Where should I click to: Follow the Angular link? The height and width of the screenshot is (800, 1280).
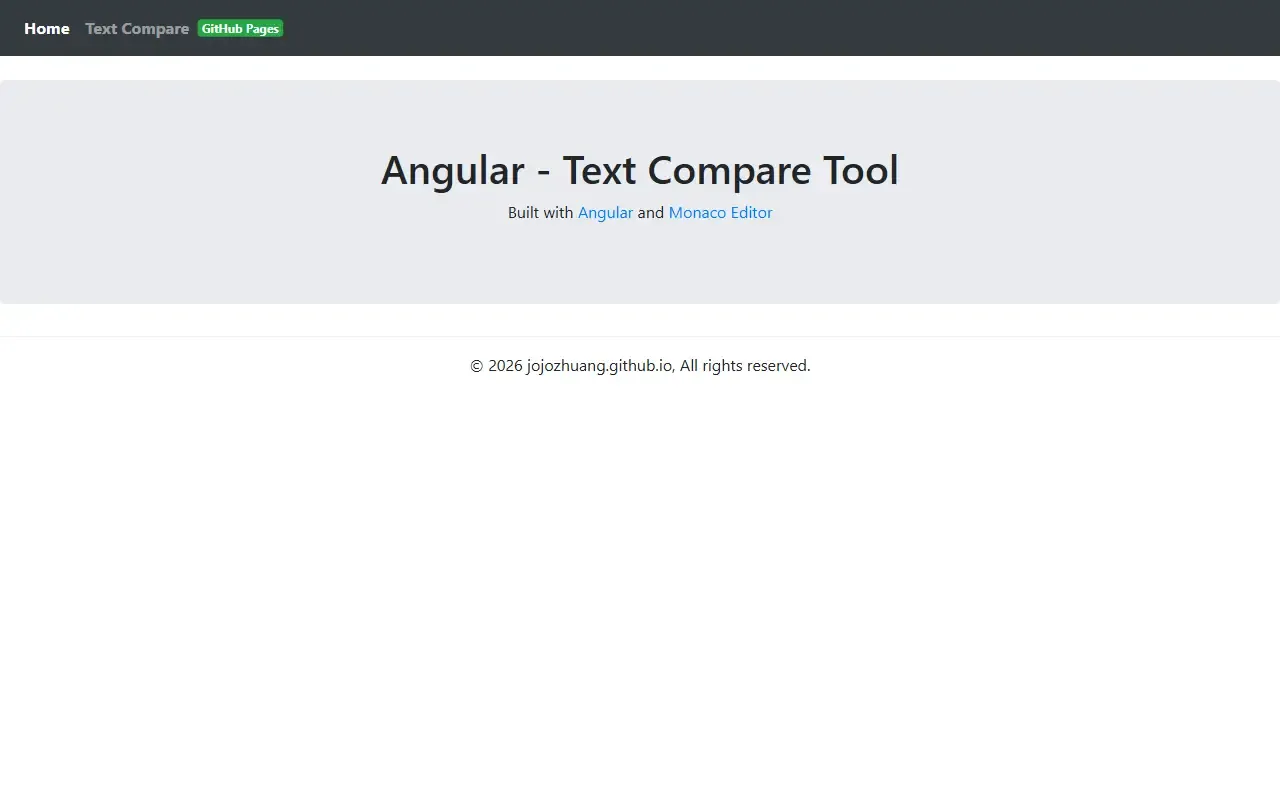(605, 212)
